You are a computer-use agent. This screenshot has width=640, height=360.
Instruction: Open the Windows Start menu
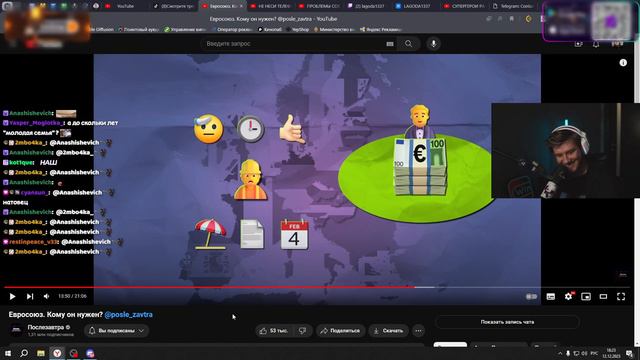(x=7, y=353)
